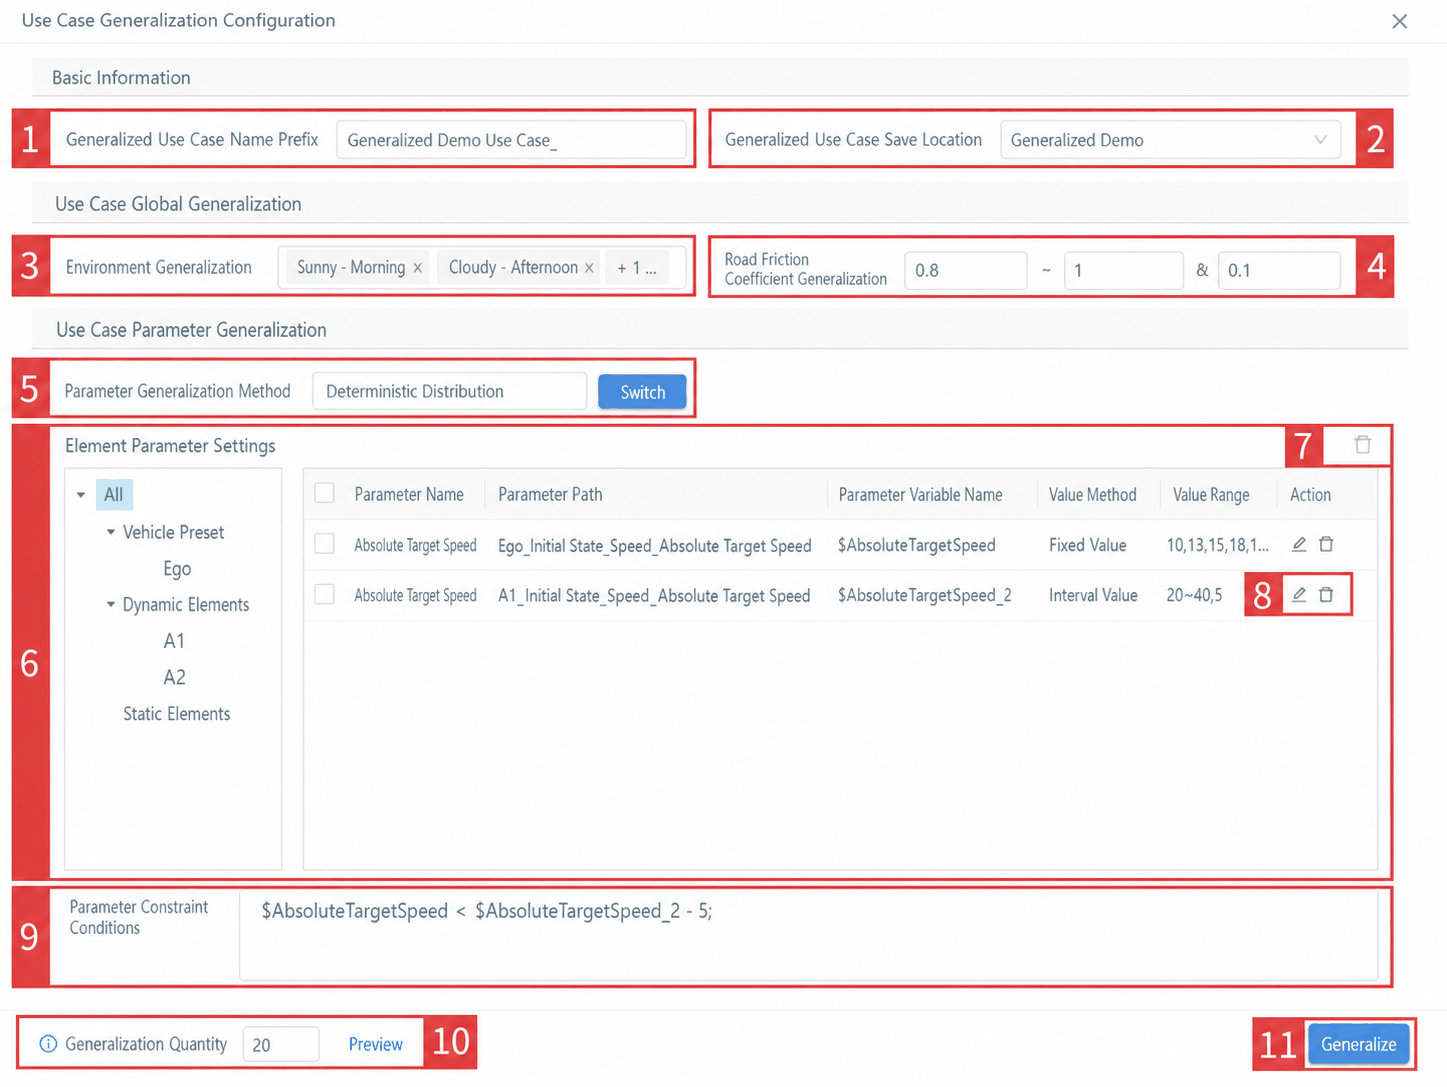Click the Switch button for generalization method
The width and height of the screenshot is (1447, 1087).
coord(642,392)
